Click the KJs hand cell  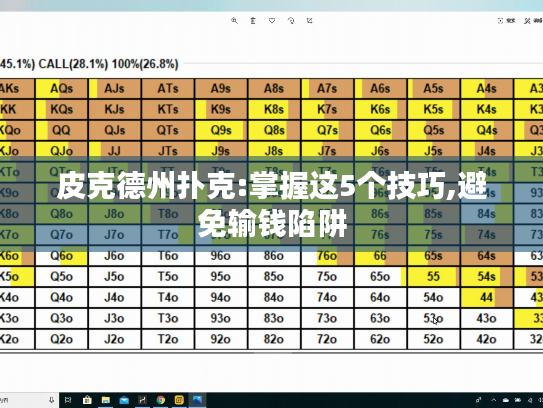(115, 109)
